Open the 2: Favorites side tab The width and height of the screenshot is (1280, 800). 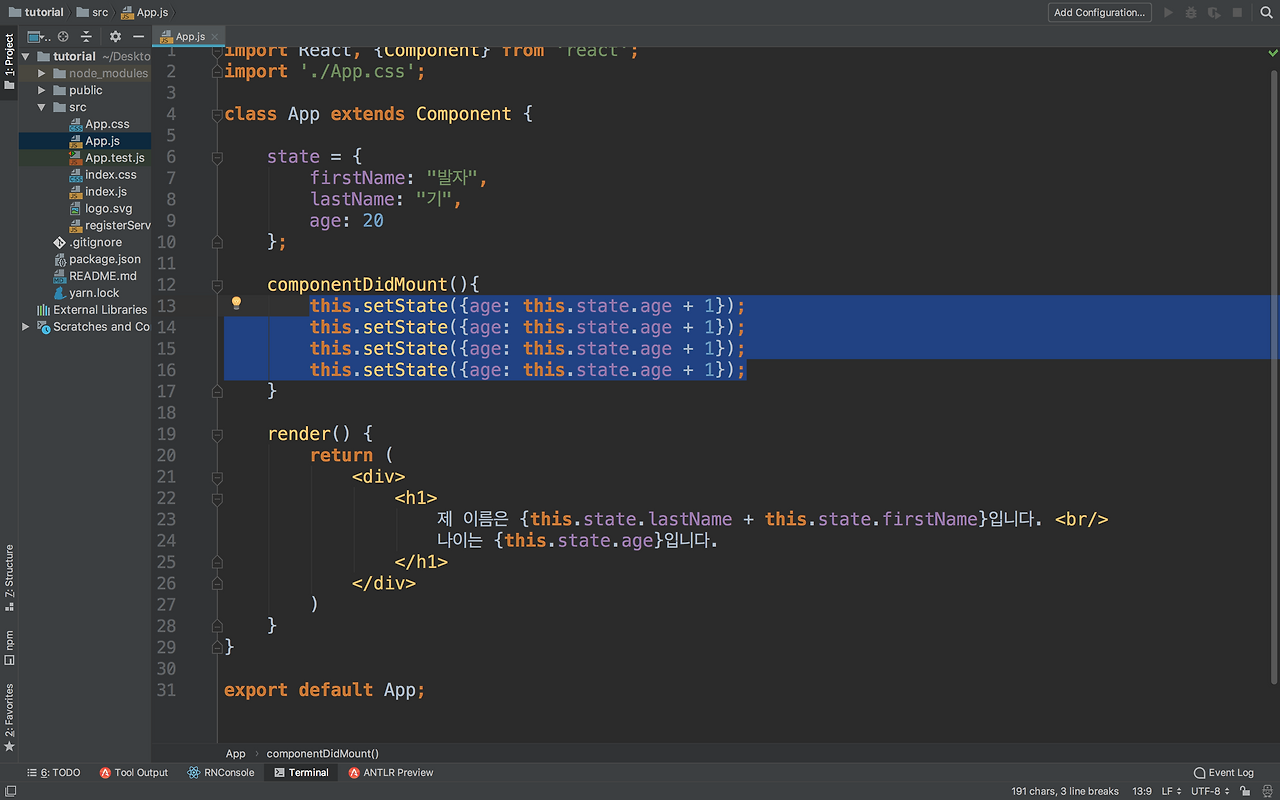[x=9, y=717]
